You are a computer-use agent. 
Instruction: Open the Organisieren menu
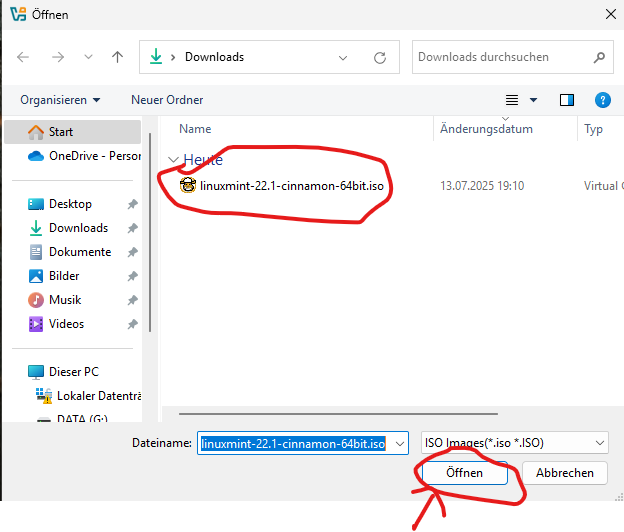click(60, 100)
